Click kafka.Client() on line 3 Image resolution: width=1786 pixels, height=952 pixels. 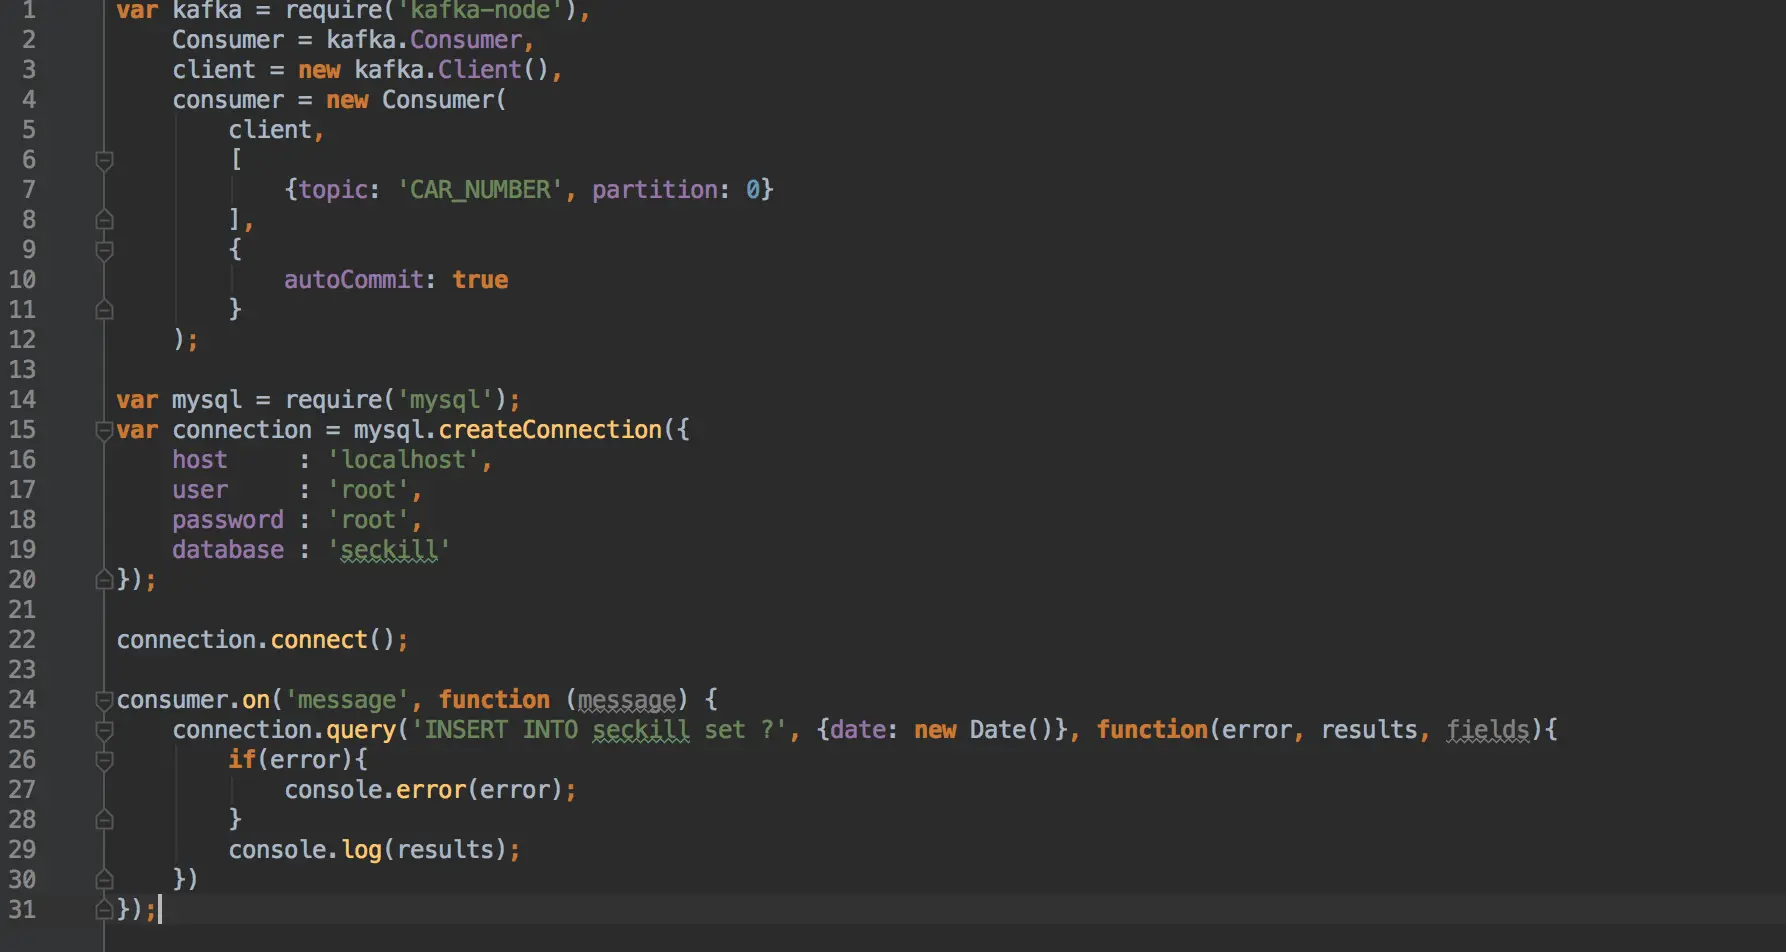coord(451,70)
